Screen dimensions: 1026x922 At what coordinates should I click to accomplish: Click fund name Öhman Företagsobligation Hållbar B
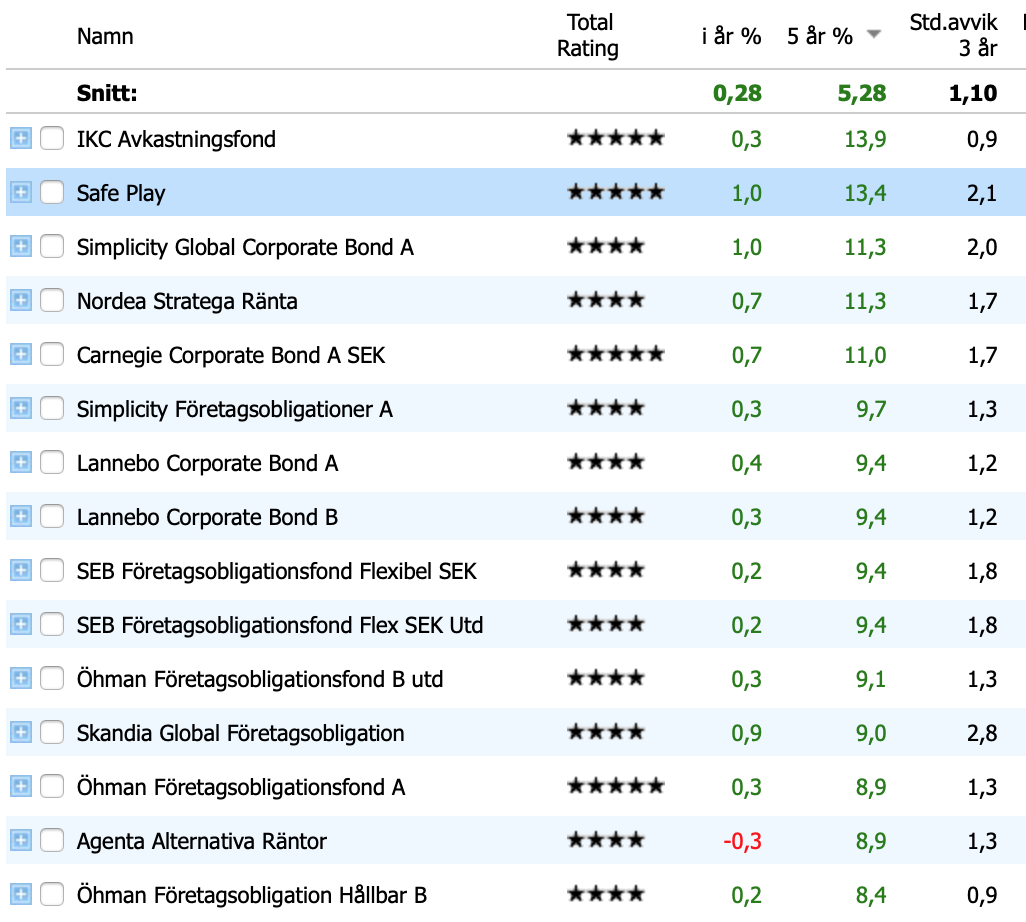pos(252,895)
